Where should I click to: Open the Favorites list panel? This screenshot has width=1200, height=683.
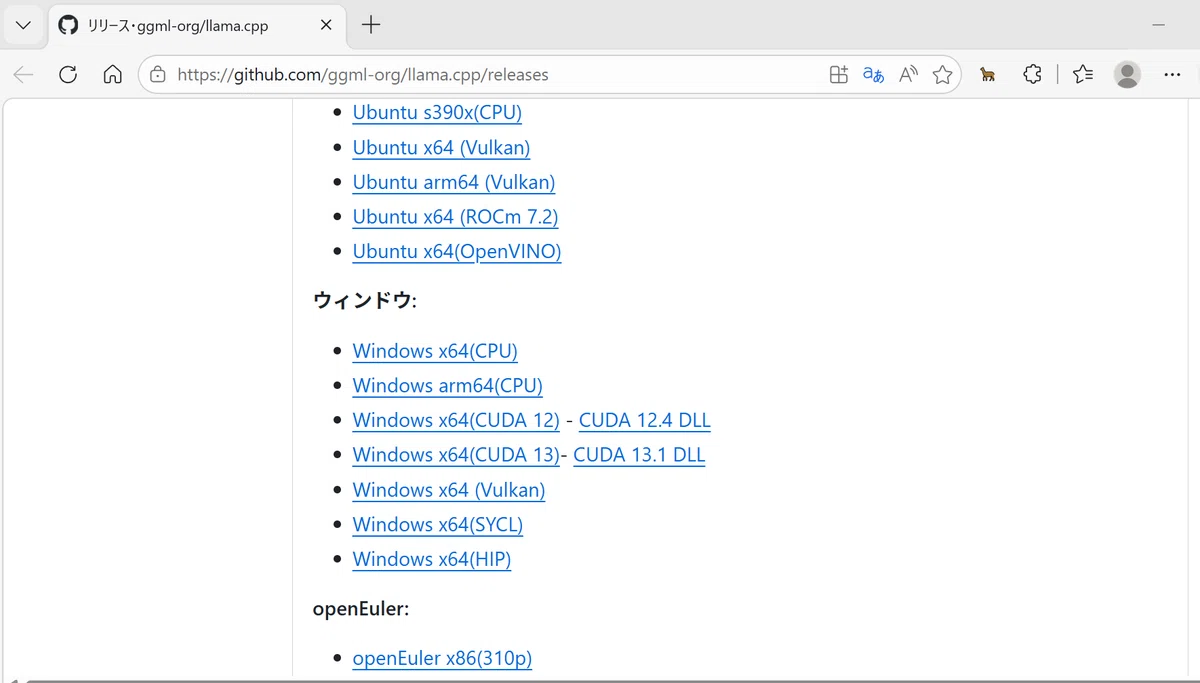pyautogui.click(x=1083, y=74)
